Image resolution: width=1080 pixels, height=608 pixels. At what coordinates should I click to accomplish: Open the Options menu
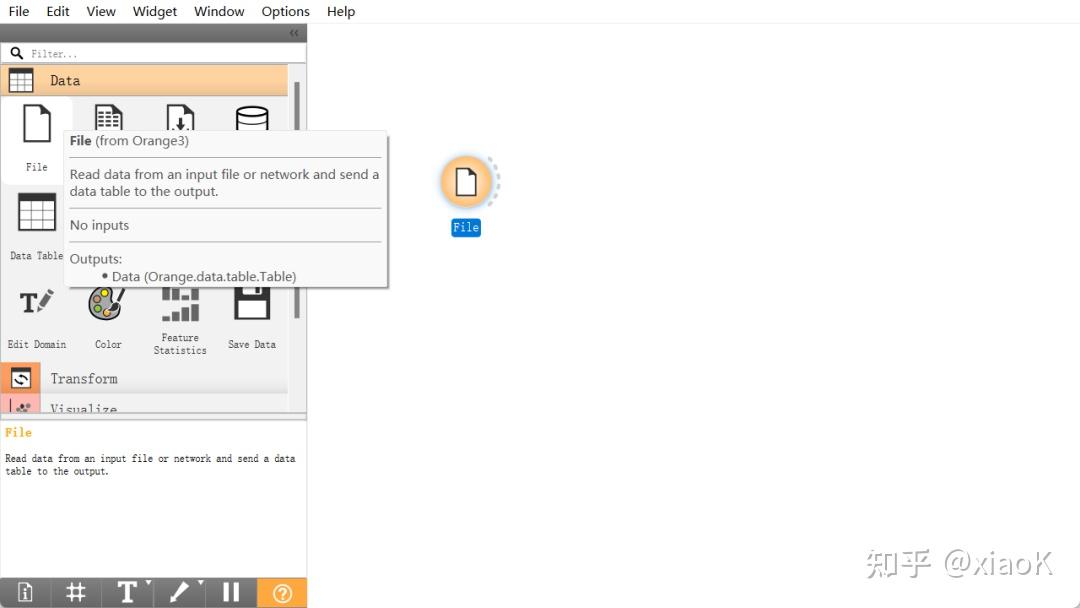coord(285,12)
